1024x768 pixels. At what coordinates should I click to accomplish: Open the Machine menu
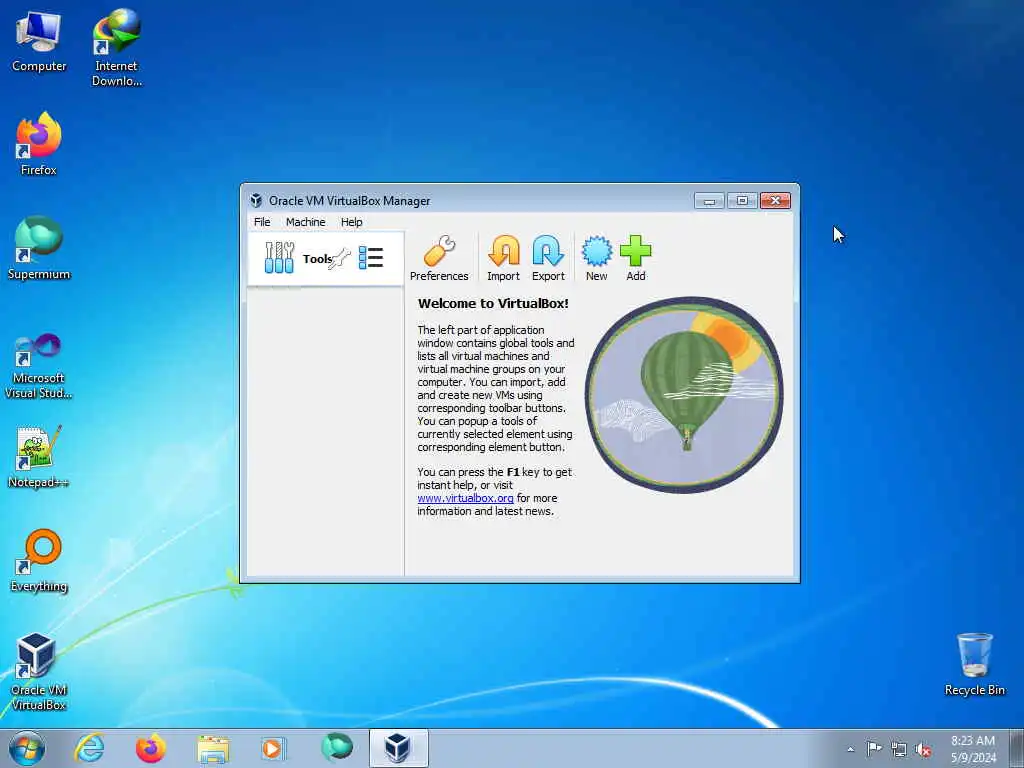(x=305, y=222)
